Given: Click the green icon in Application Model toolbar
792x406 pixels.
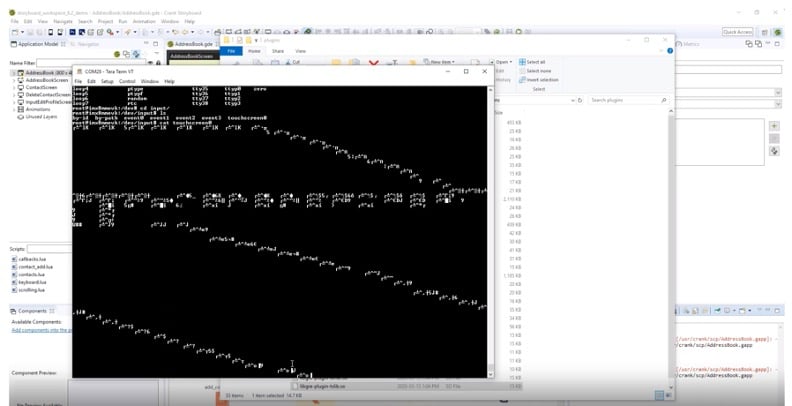Looking at the screenshot, I should click(117, 54).
